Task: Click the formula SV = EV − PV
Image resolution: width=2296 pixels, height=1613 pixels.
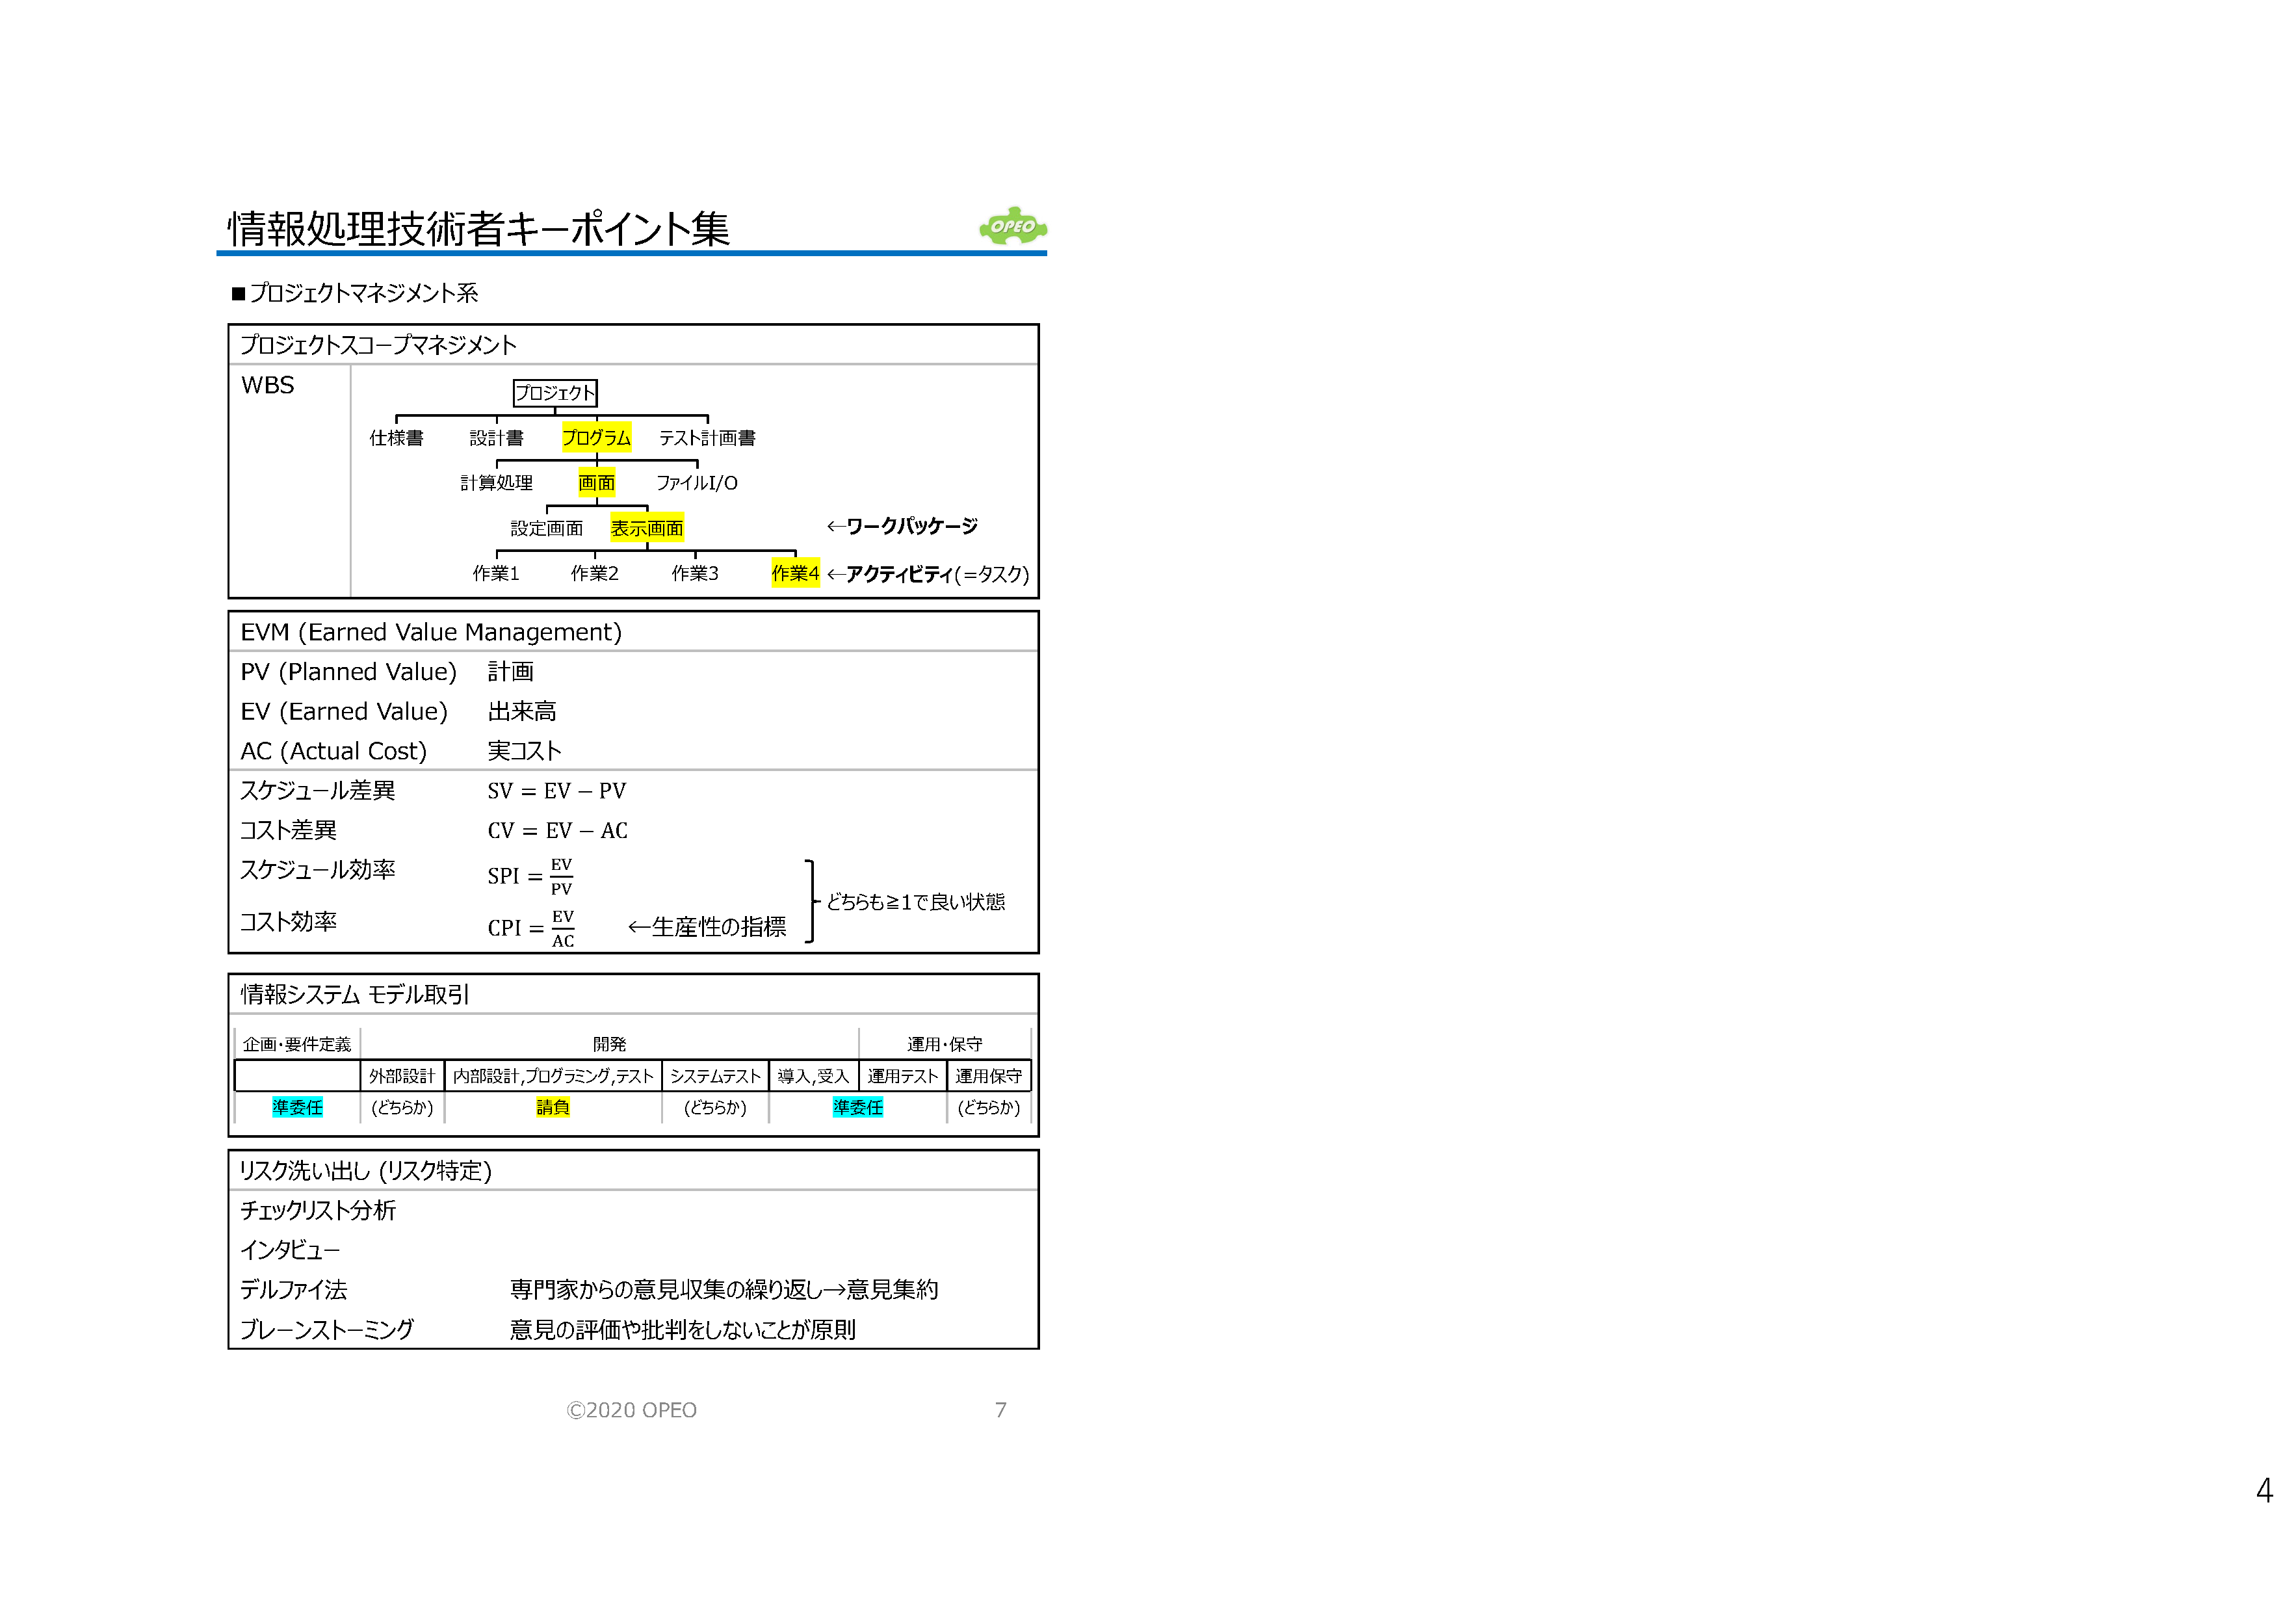Action: tap(557, 791)
